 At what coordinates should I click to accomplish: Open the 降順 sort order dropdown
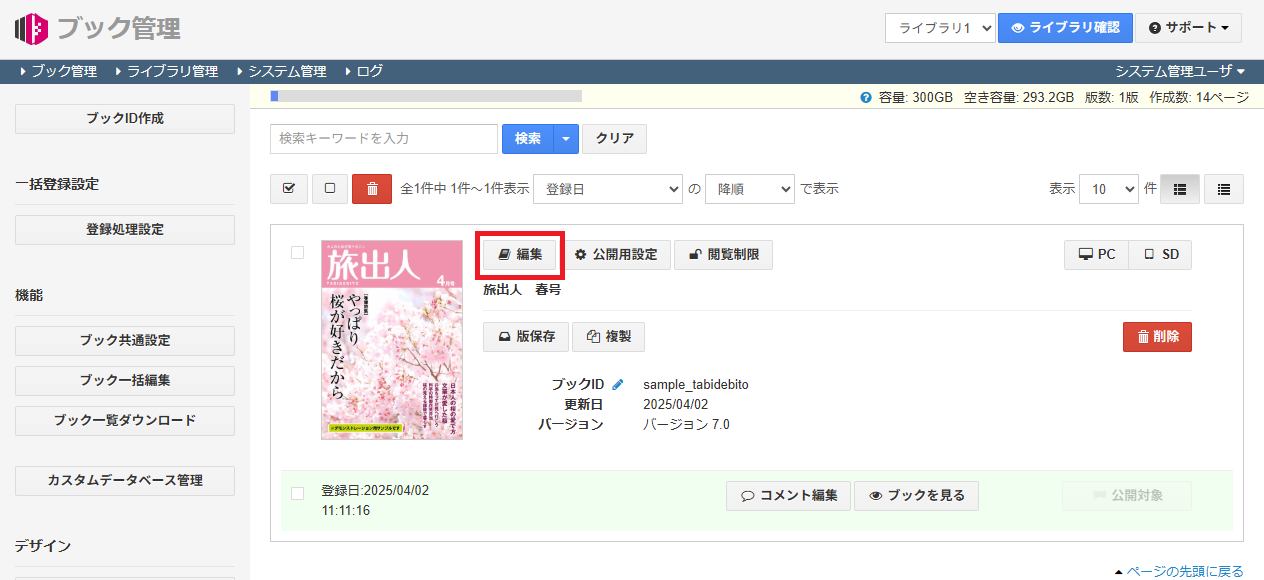pyautogui.click(x=749, y=188)
